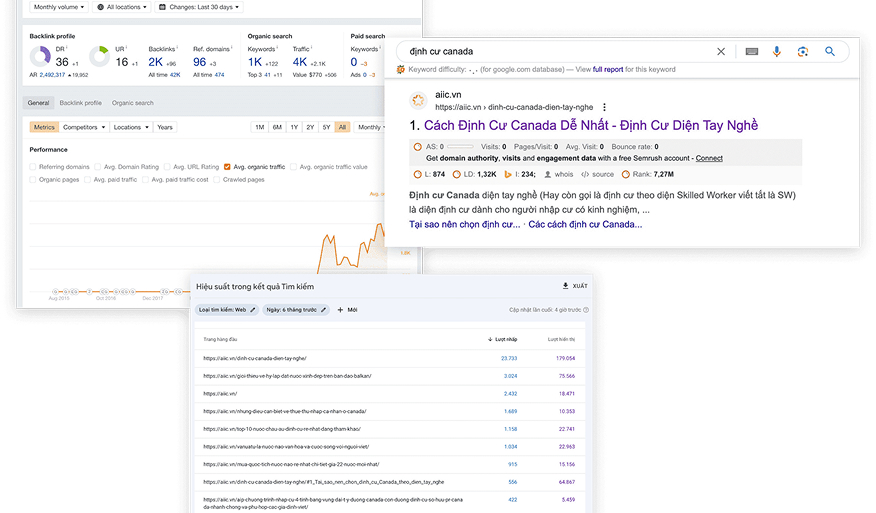This screenshot has width=876, height=513.
Task: Edit the Loại tìm kiếm: Web filter pencil
Action: pyautogui.click(x=253, y=310)
